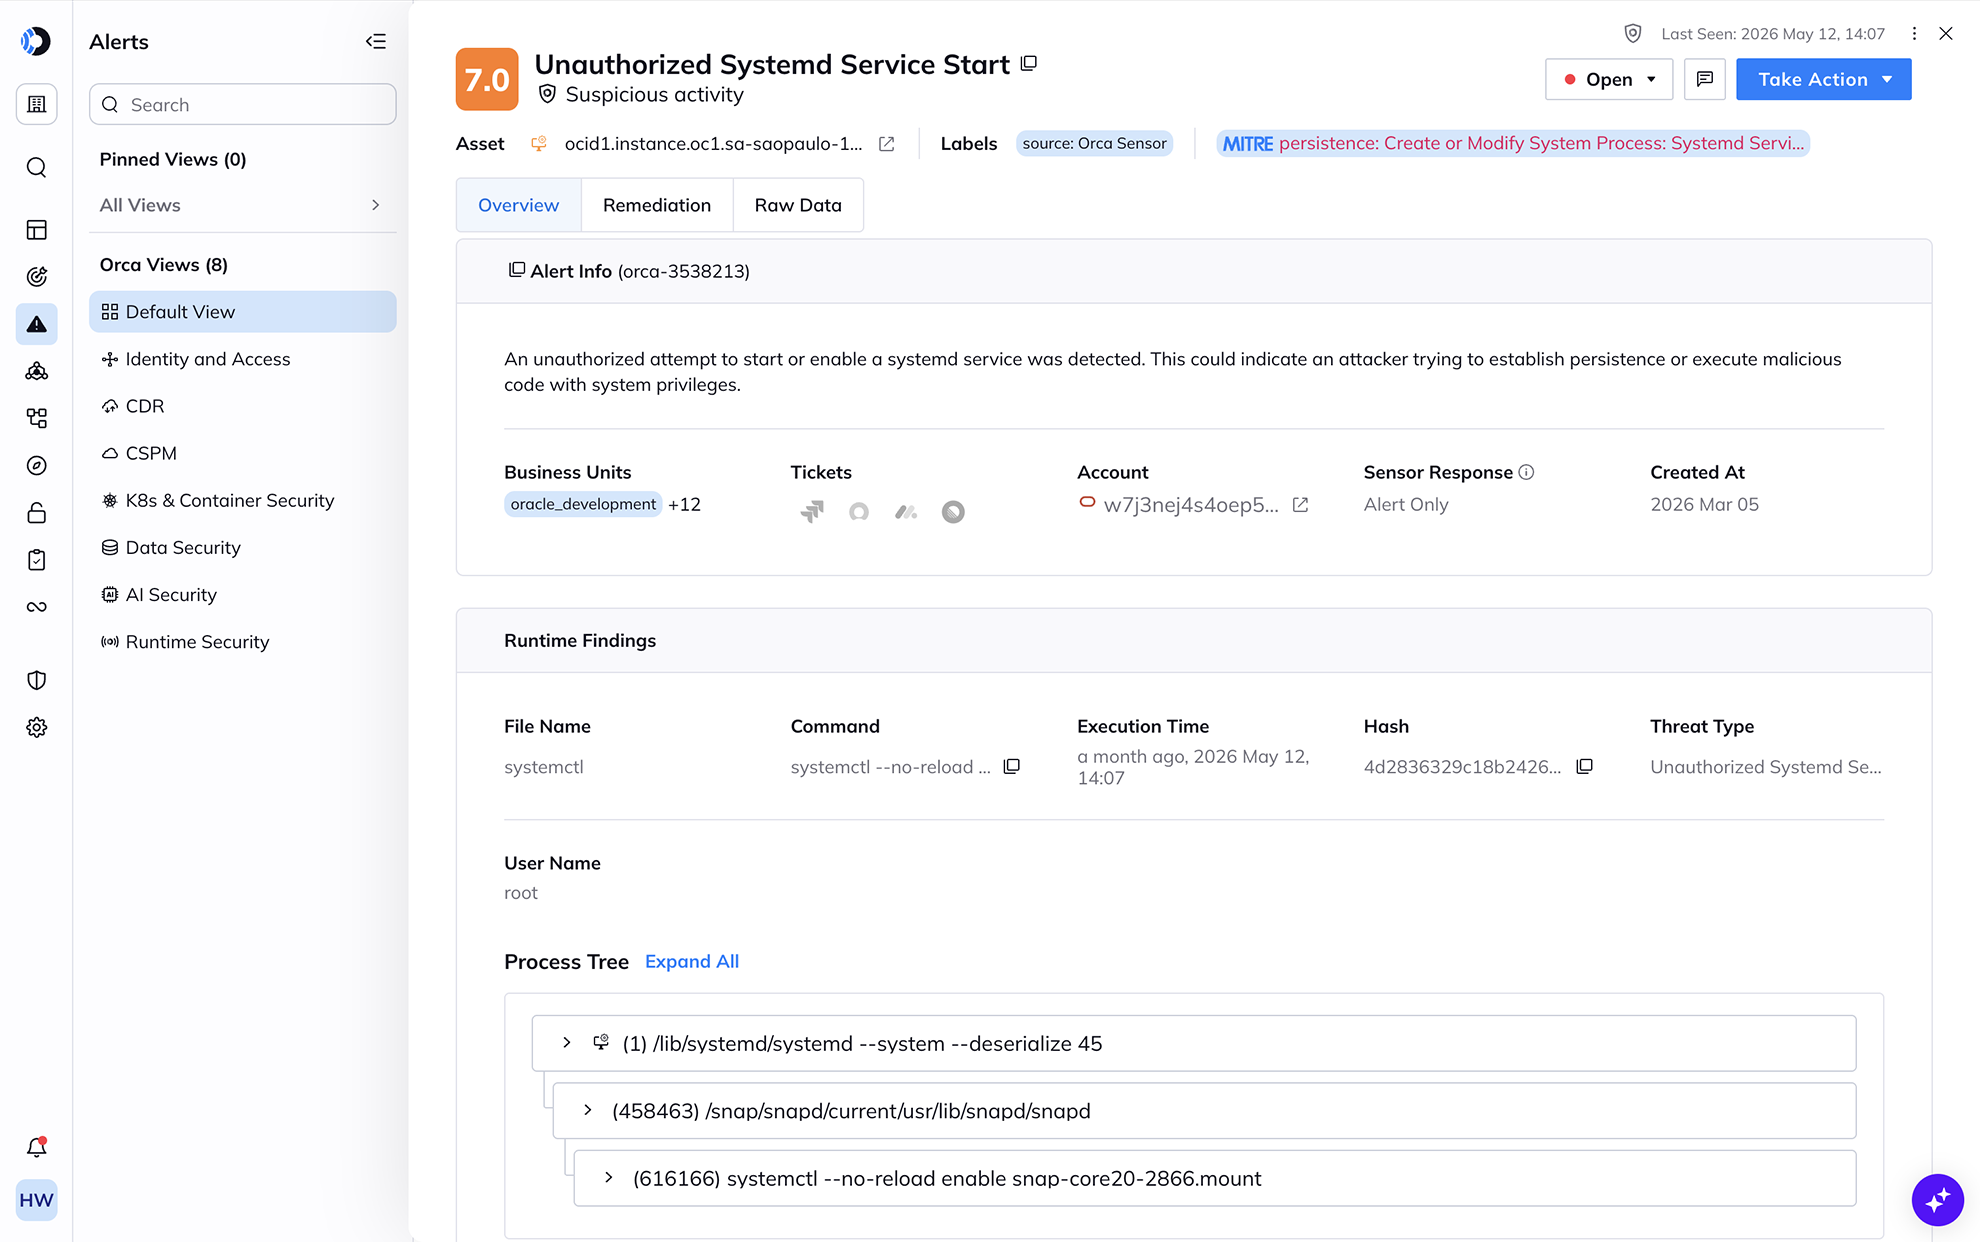Click account name w7j3nej4s4oep5

pos(1191,505)
